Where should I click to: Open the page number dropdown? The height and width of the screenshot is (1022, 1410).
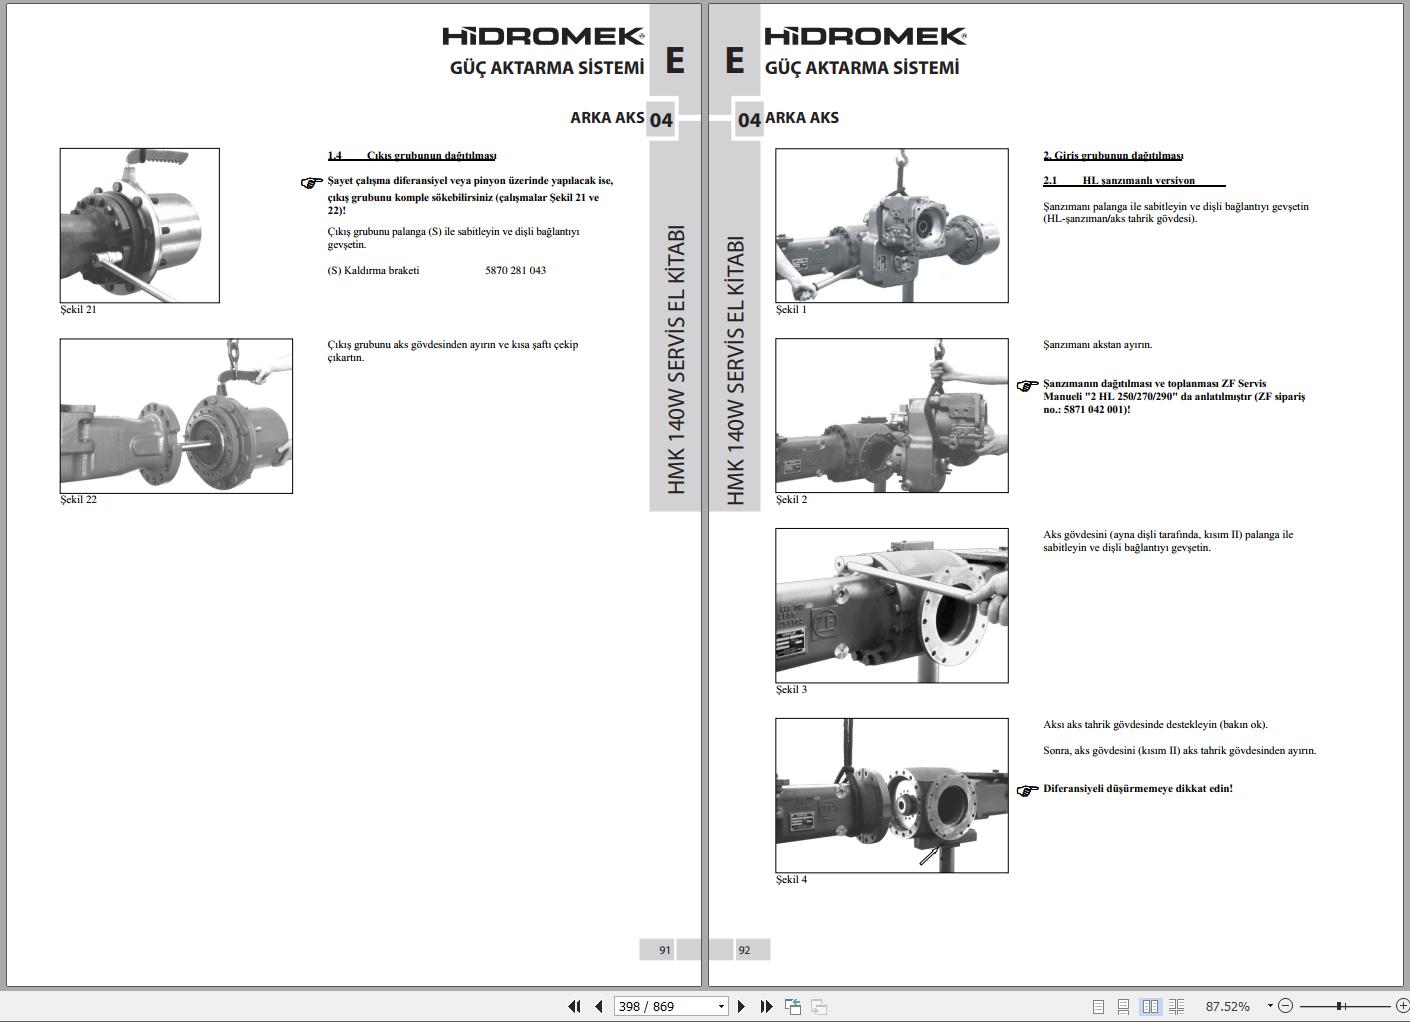721,1006
